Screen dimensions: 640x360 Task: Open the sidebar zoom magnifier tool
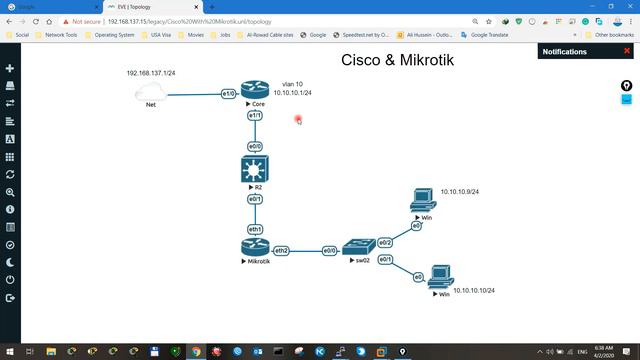(10, 192)
